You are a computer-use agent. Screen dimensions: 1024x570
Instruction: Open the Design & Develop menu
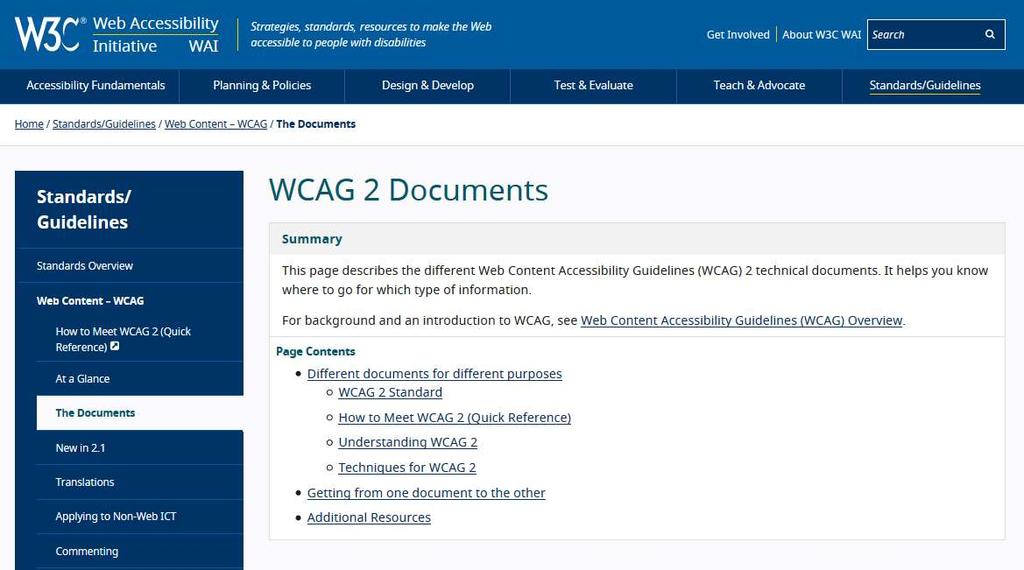[428, 86]
